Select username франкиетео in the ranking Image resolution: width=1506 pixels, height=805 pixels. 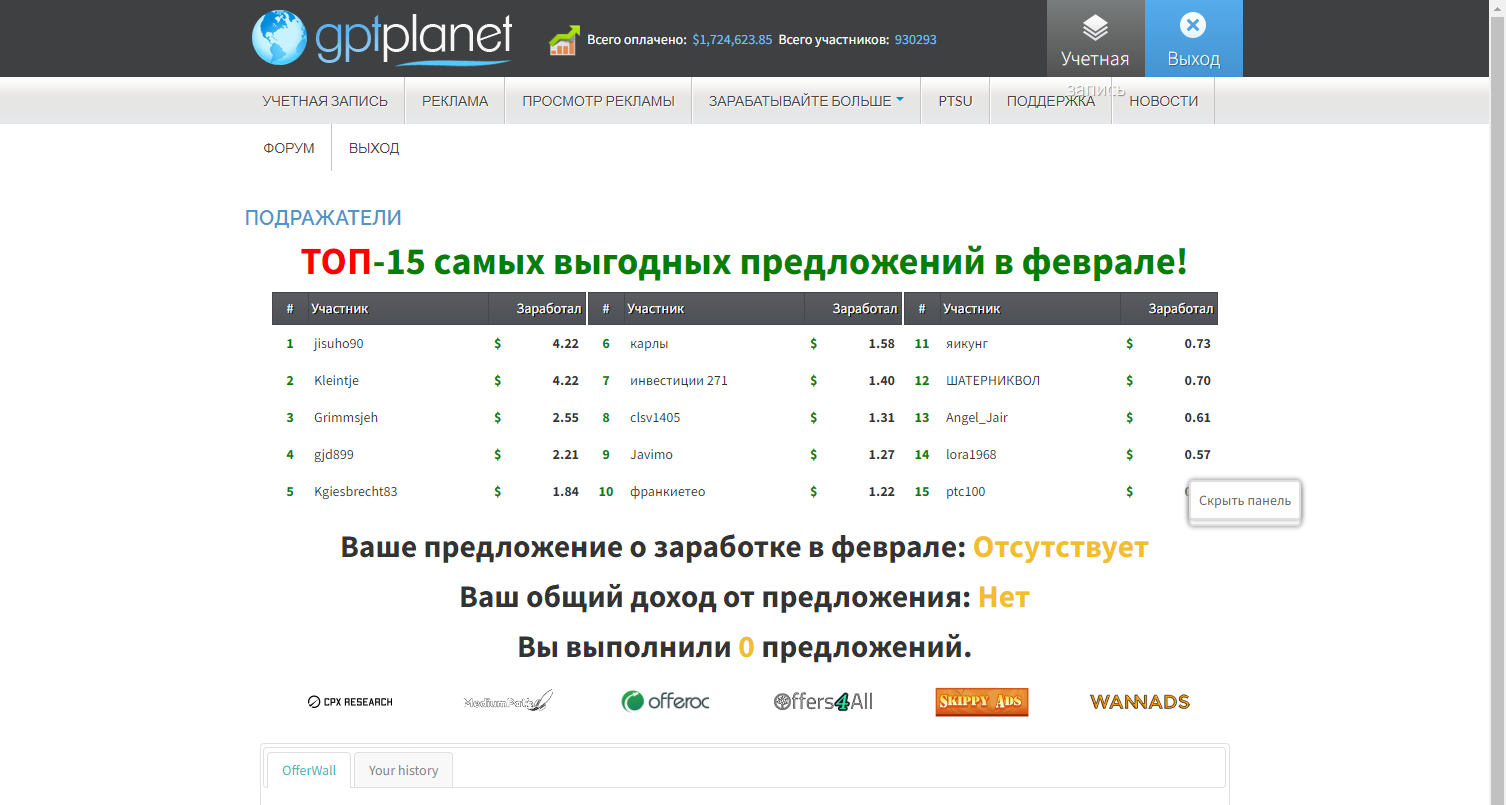668,492
